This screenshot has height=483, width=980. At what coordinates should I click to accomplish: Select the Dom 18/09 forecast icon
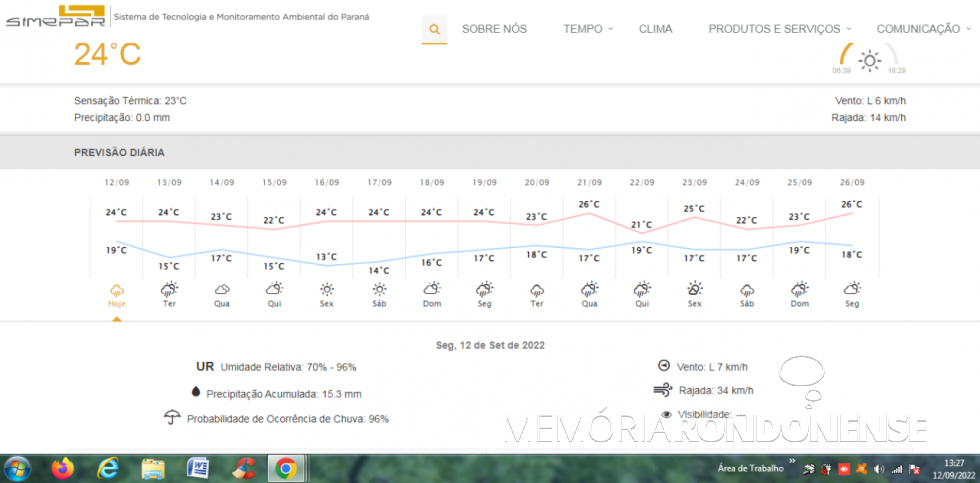[432, 290]
